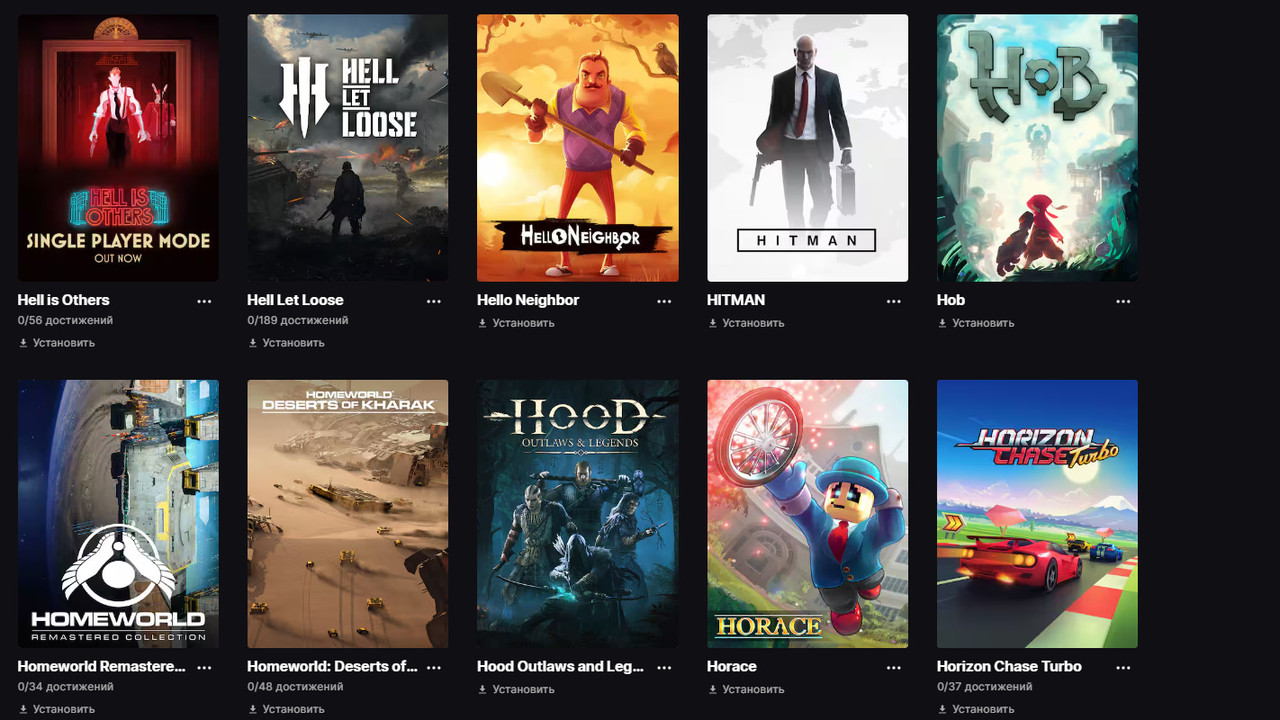Select the Hood Outlaws & Legends cover
This screenshot has width=1280, height=720.
pos(578,514)
